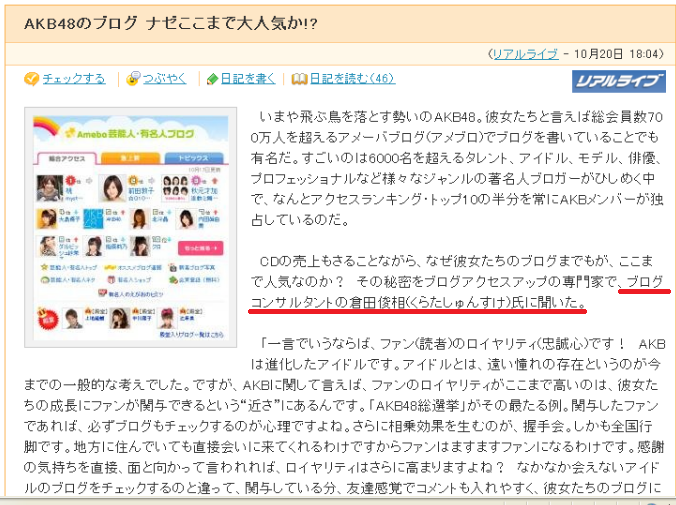The height and width of the screenshot is (505, 676).
Task: Click the paragraph starting CDの売上もさることながら
Action: [457, 282]
